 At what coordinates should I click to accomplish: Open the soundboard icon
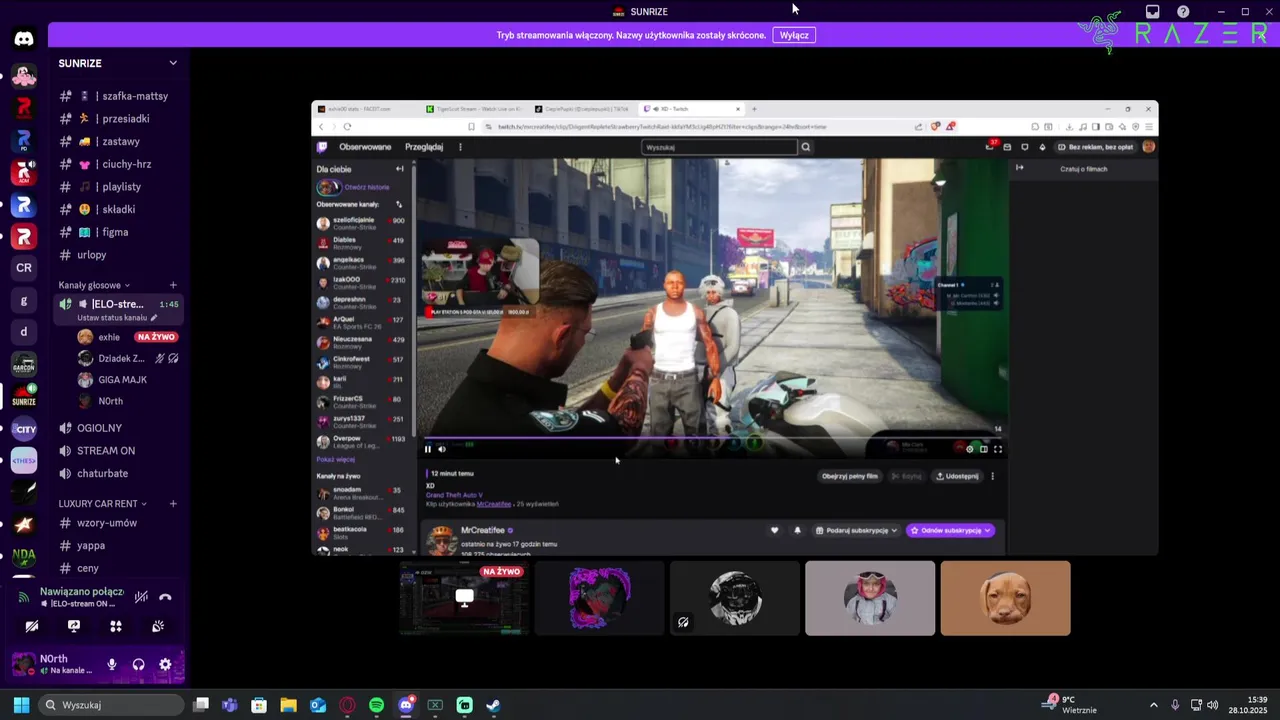click(158, 626)
